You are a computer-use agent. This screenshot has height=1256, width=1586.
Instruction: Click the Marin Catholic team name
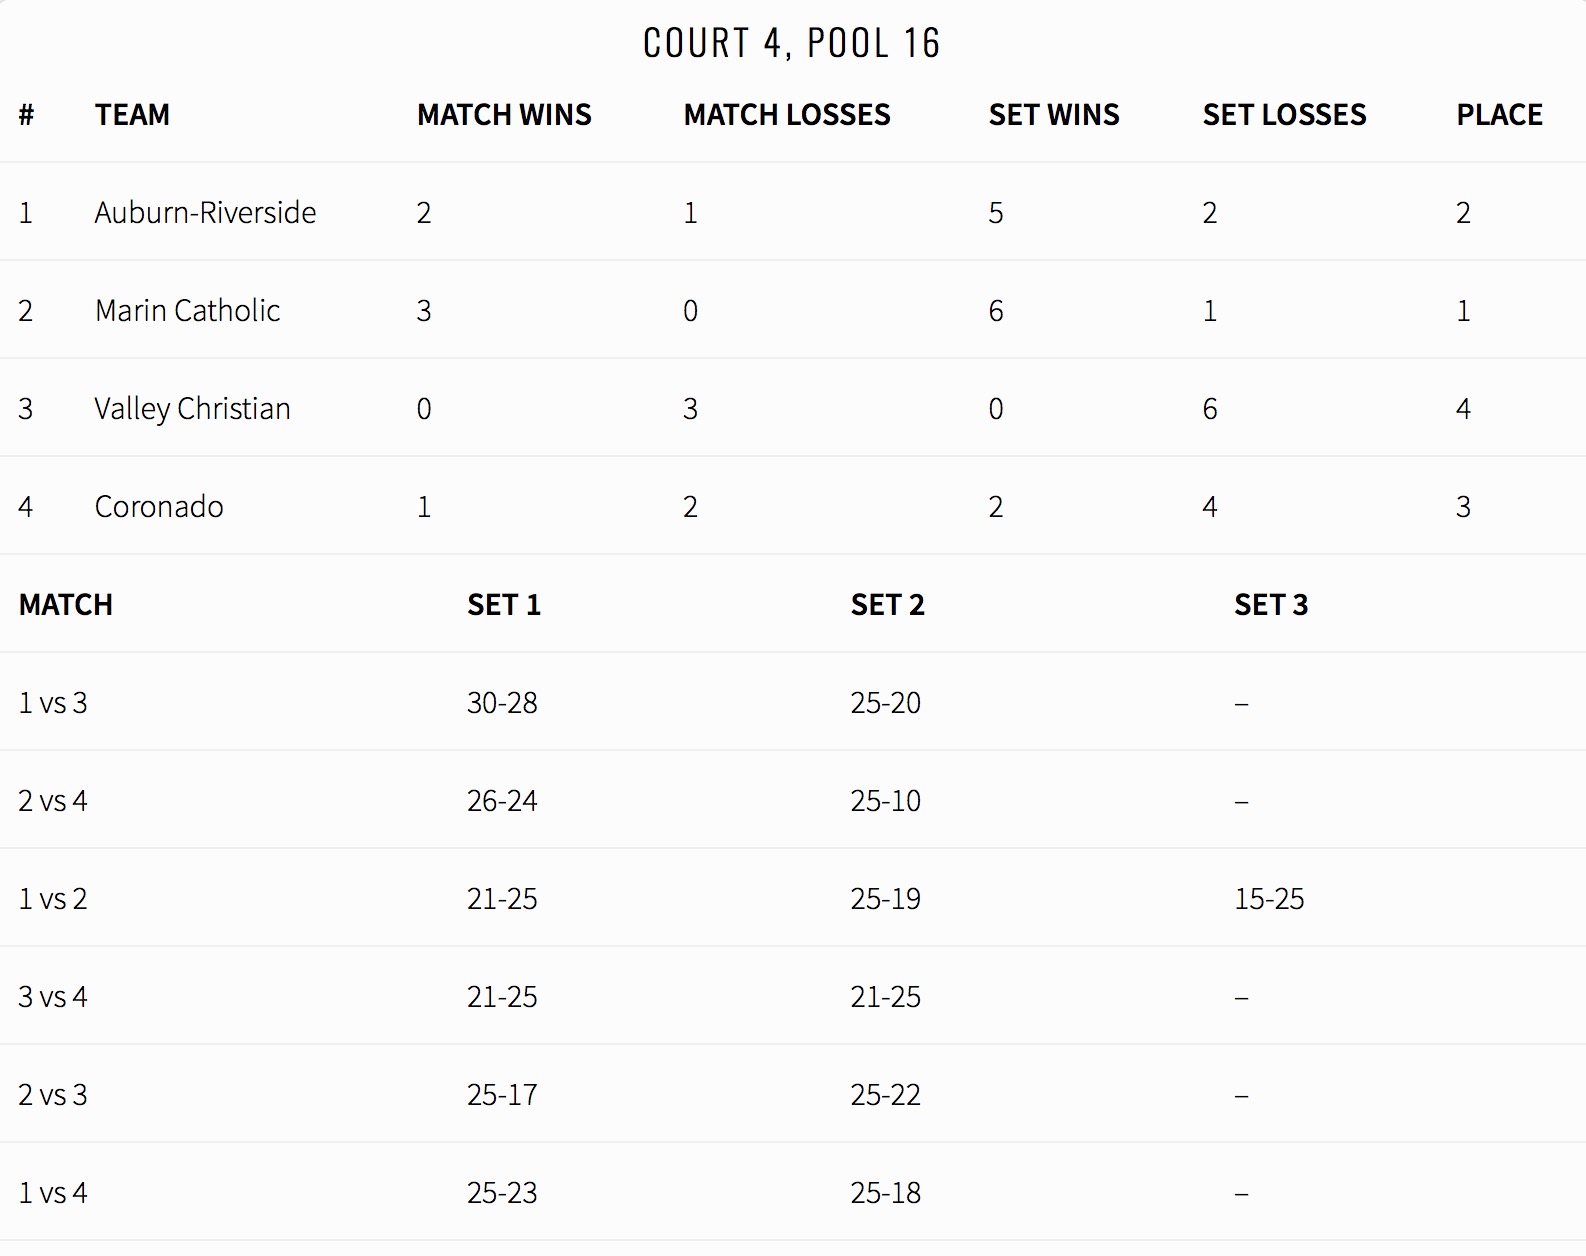point(187,310)
